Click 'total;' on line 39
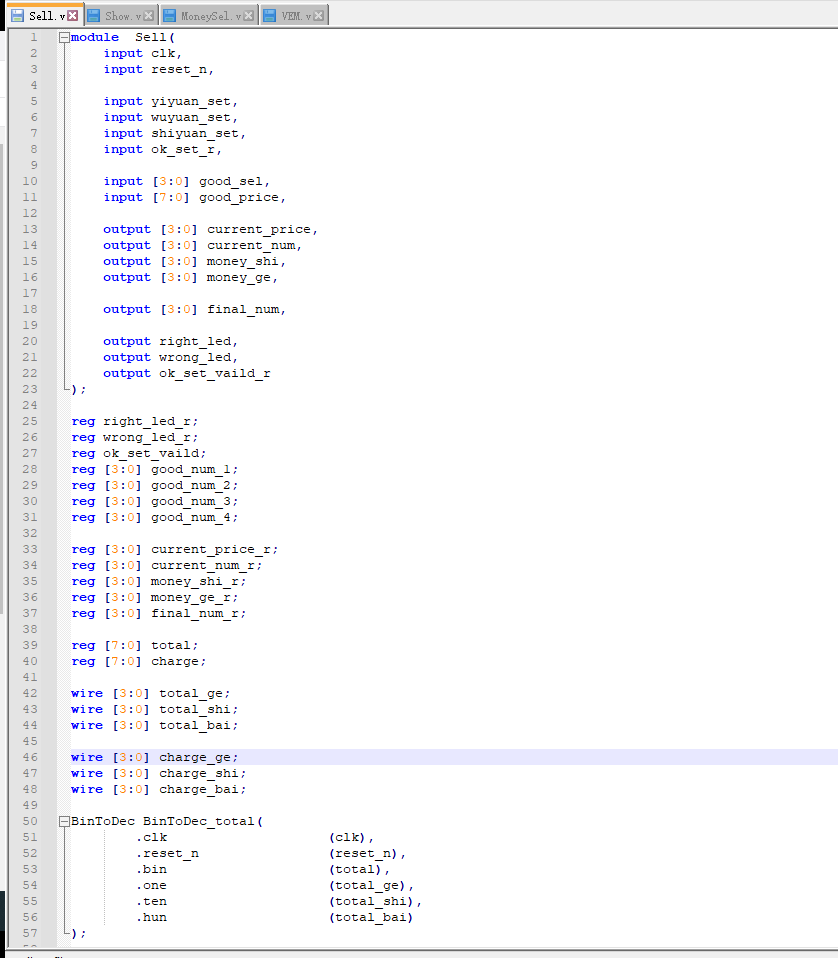838x958 pixels. coord(174,645)
